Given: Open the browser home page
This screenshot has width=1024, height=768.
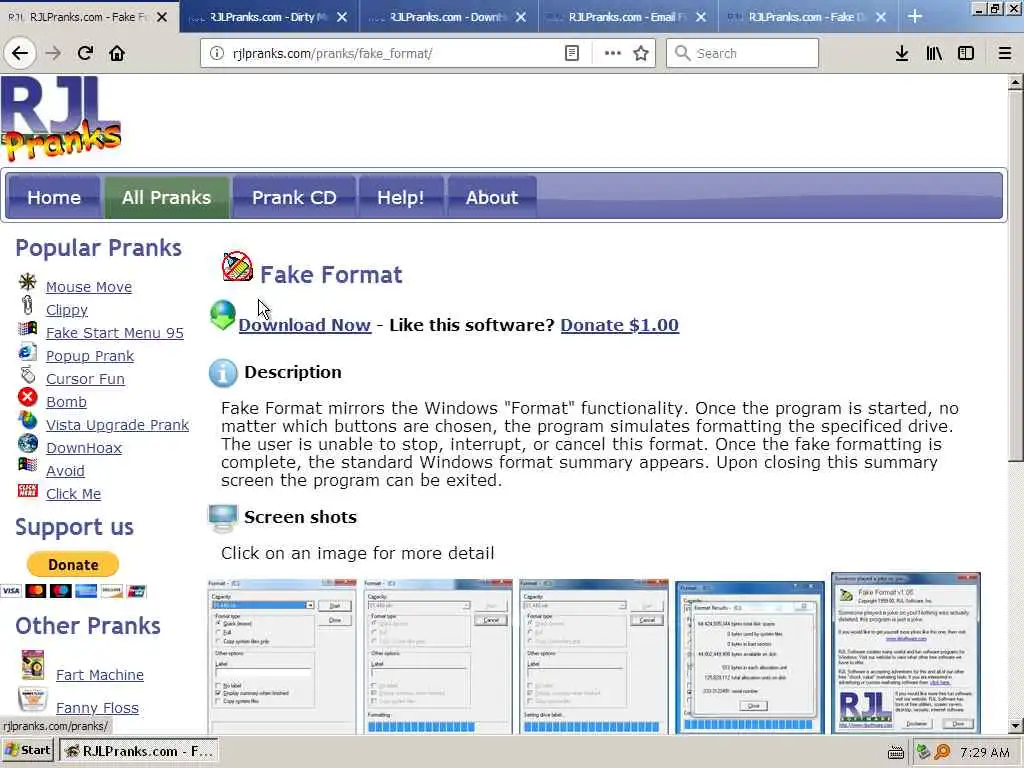Looking at the screenshot, I should (117, 53).
